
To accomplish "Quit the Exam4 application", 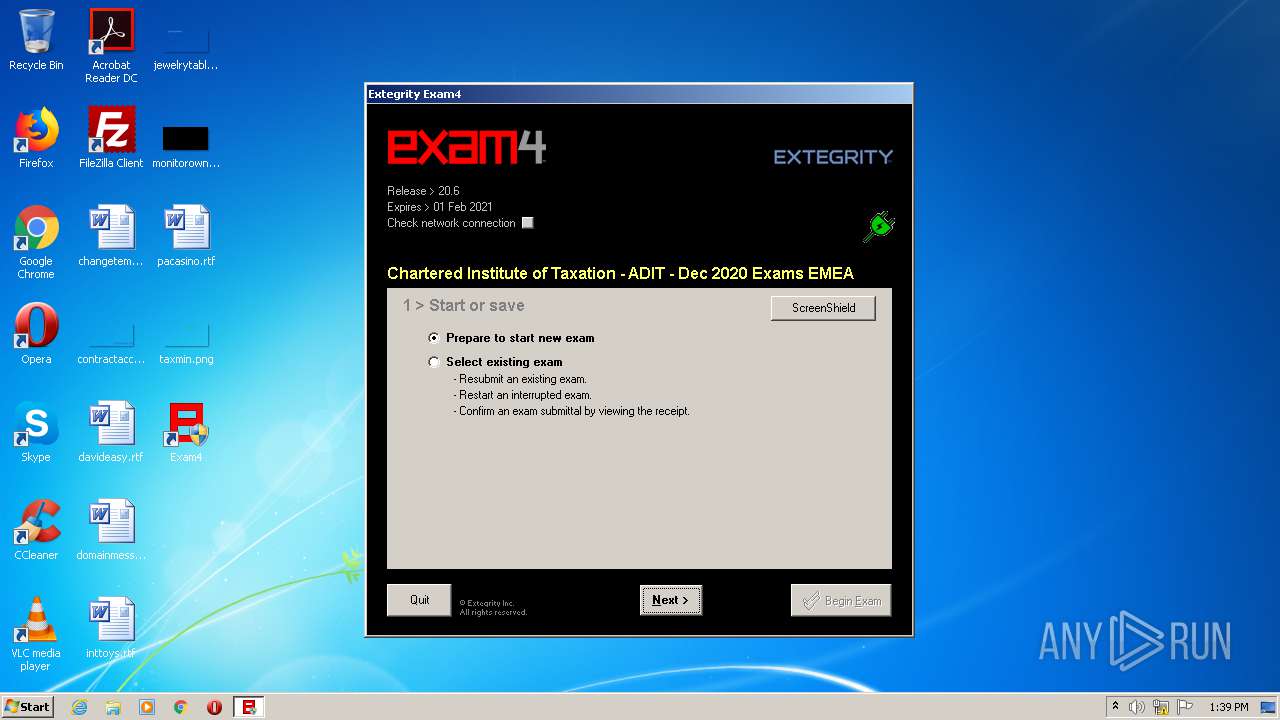I will click(419, 600).
